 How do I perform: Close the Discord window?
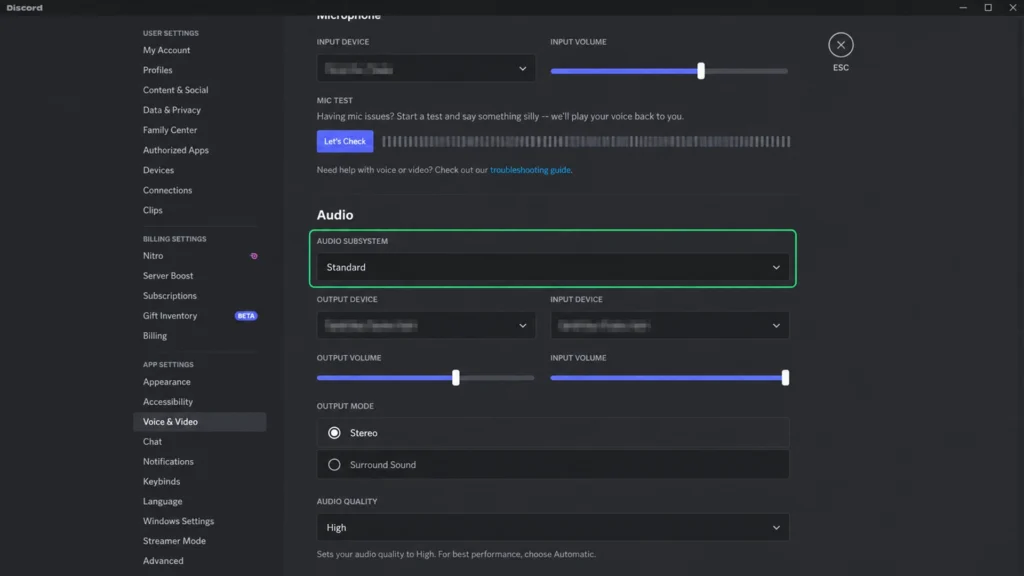1012,8
